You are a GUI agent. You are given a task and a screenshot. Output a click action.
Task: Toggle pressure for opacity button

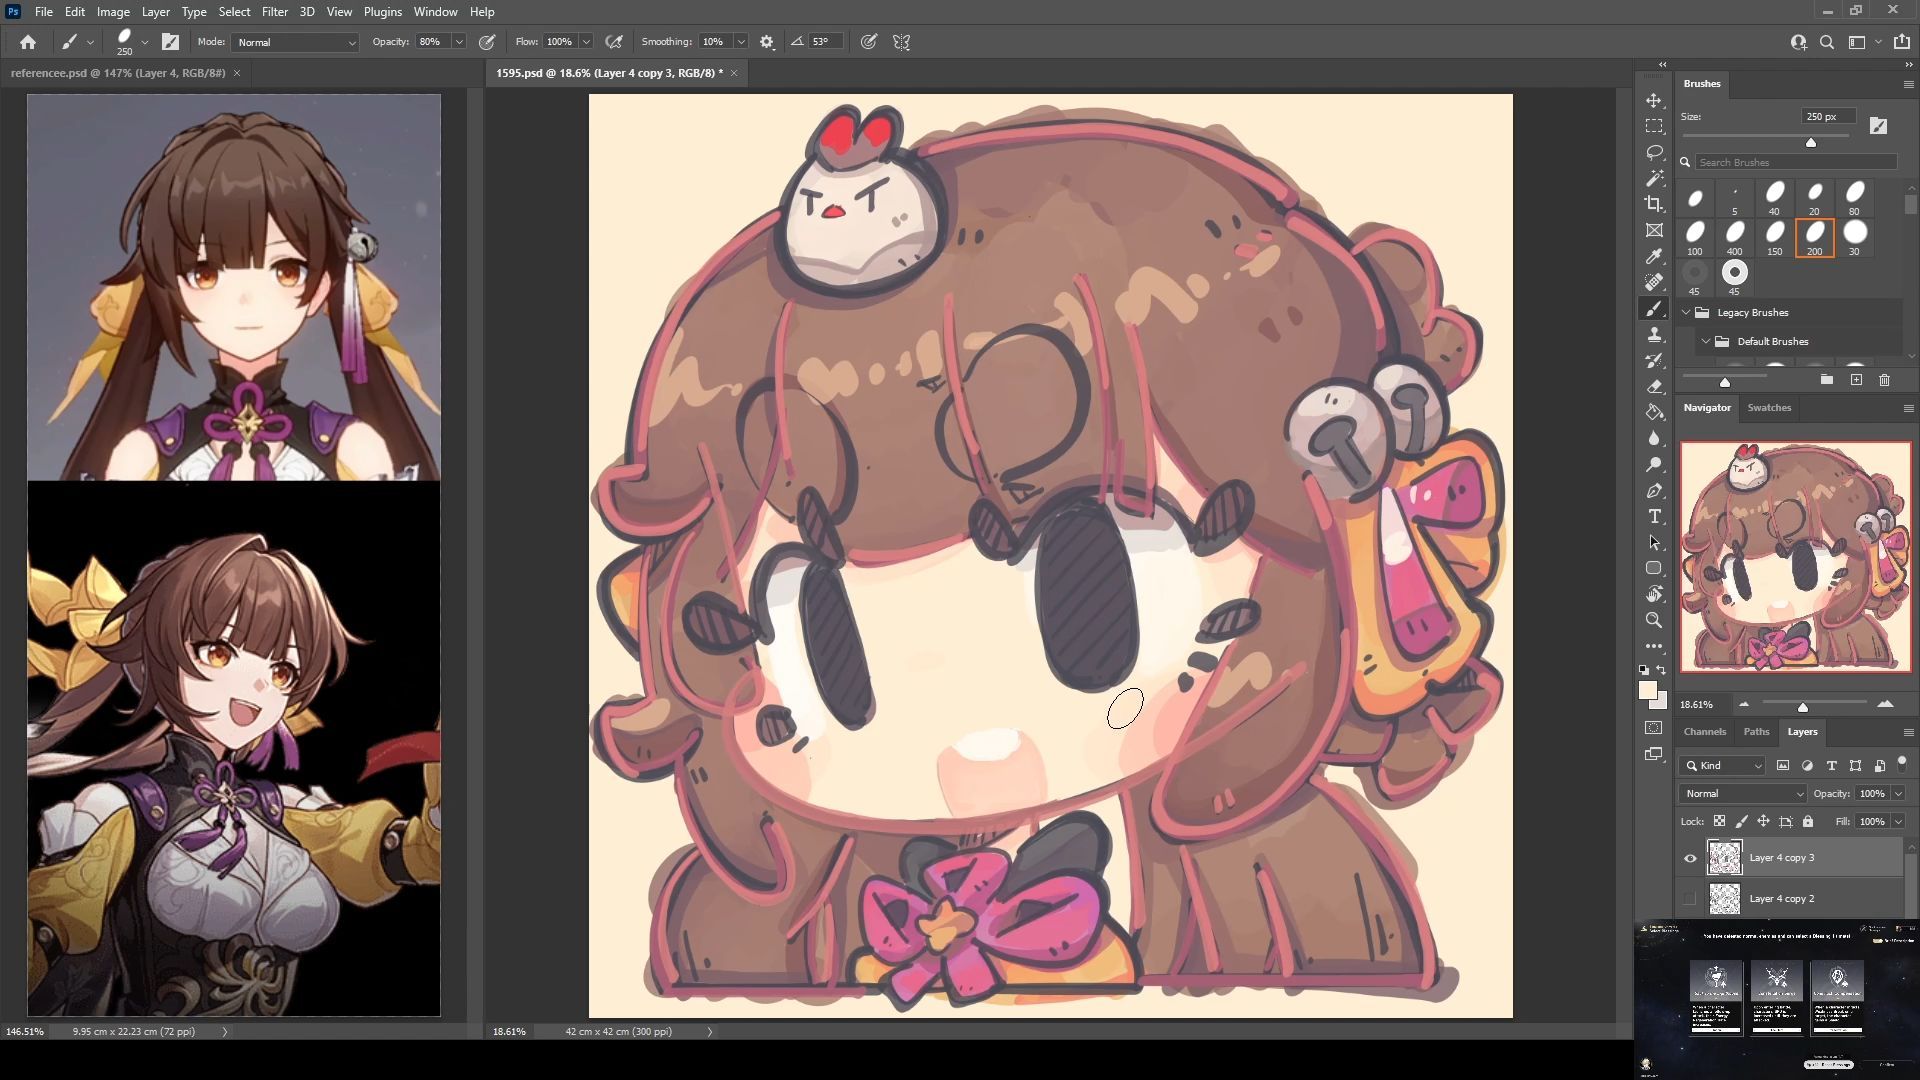[487, 42]
